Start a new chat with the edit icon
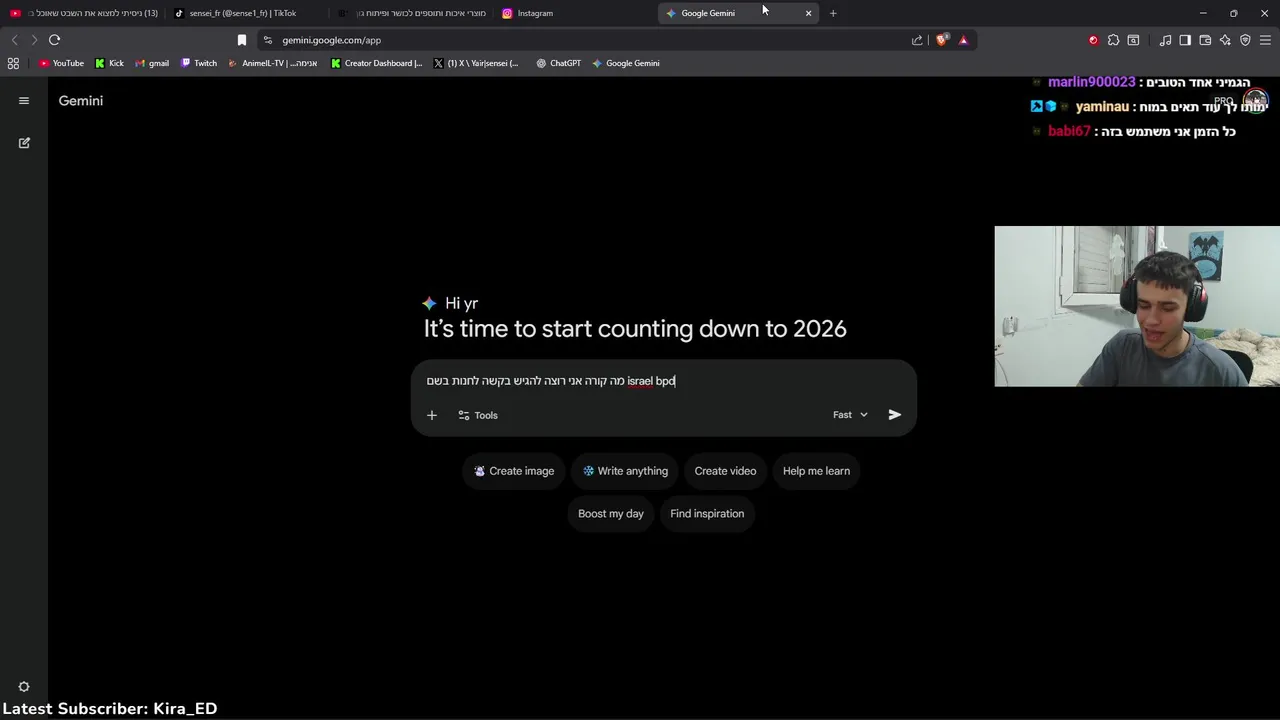 pyautogui.click(x=24, y=143)
